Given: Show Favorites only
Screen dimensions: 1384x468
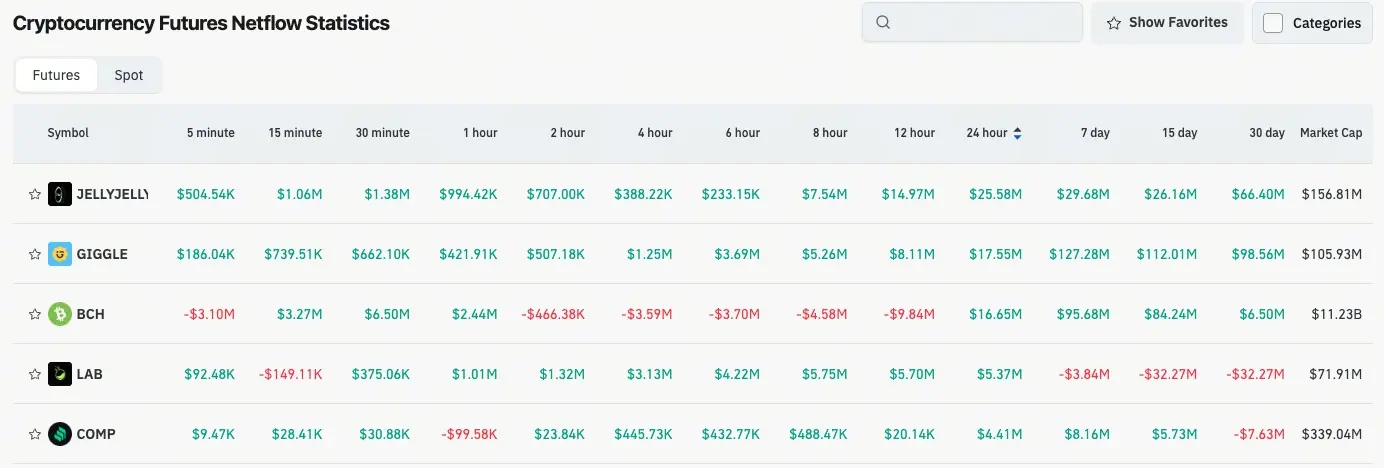Looking at the screenshot, I should coord(1167,22).
